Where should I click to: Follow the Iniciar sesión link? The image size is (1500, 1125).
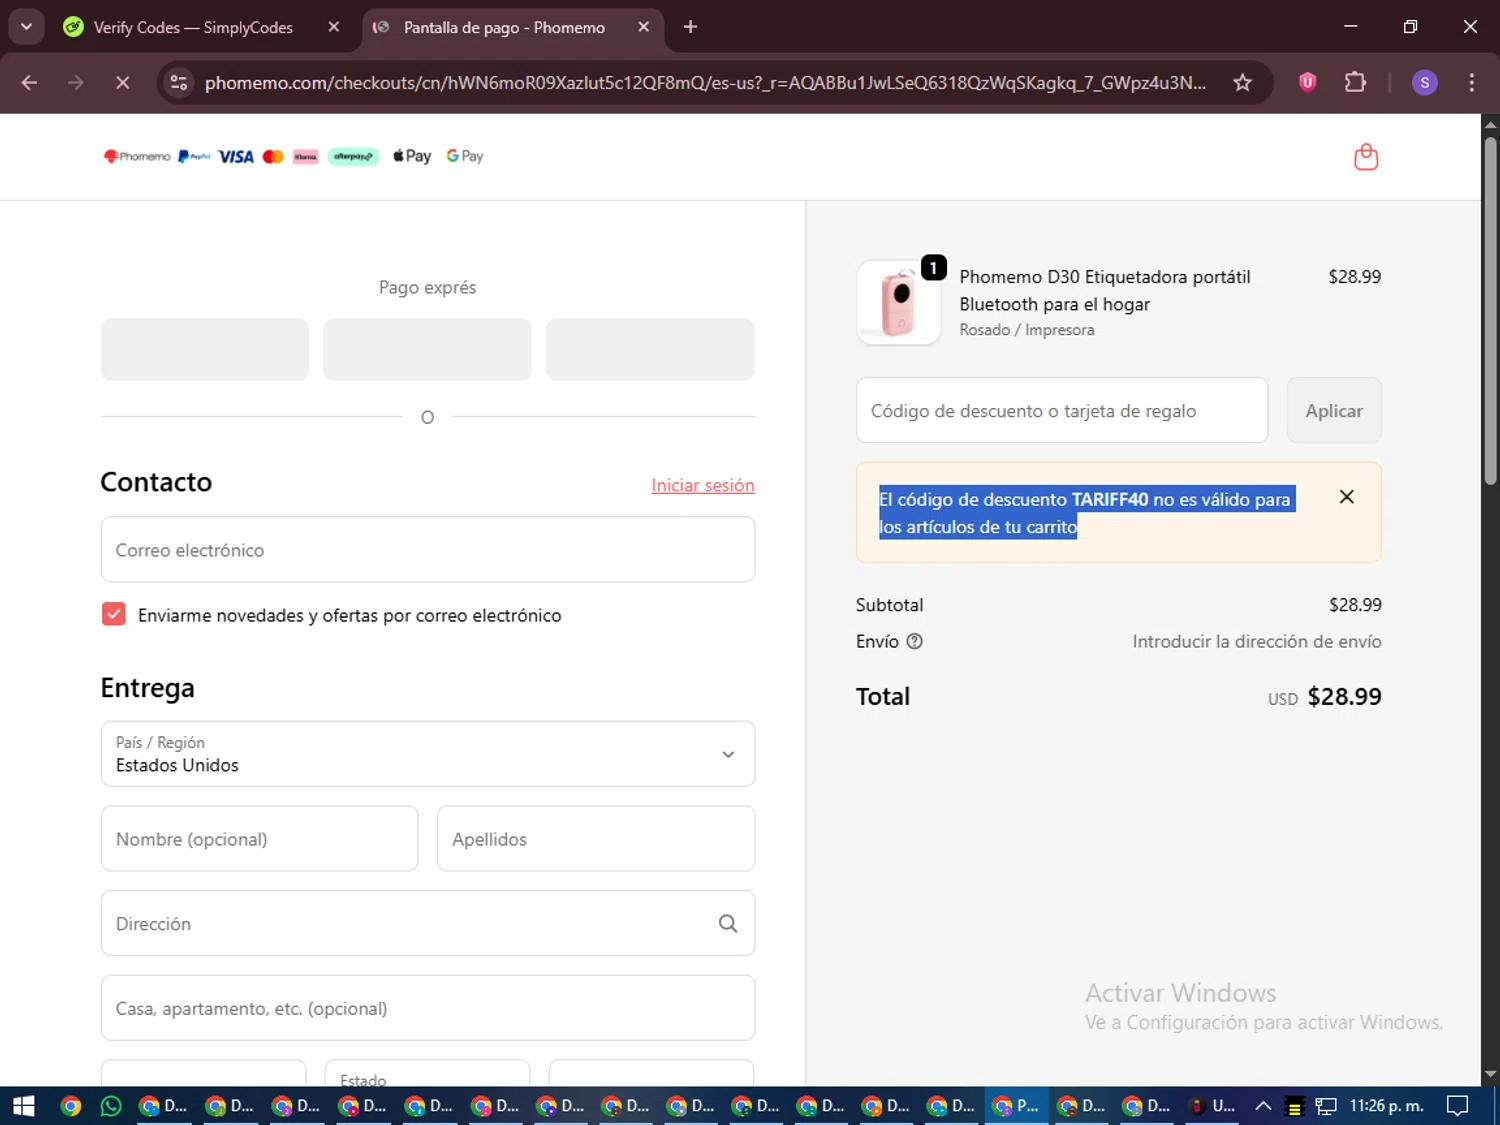point(703,485)
